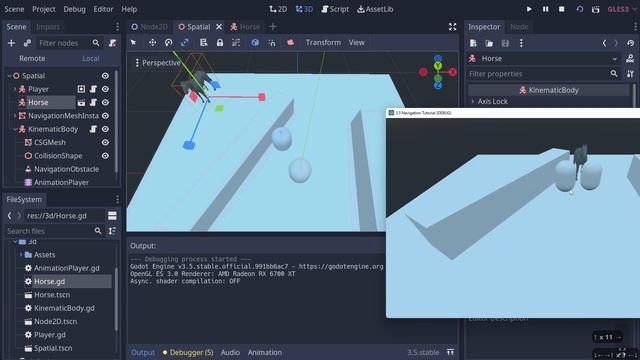This screenshot has width=640, height=360.
Task: Open the Project menu
Action: 44,9
